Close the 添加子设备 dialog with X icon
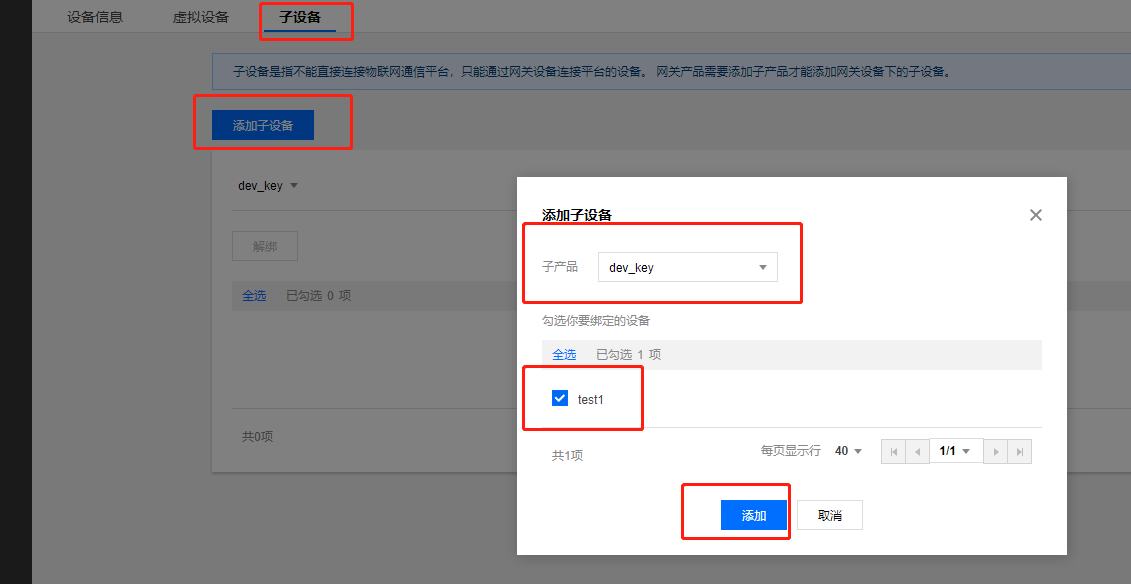 [1035, 214]
